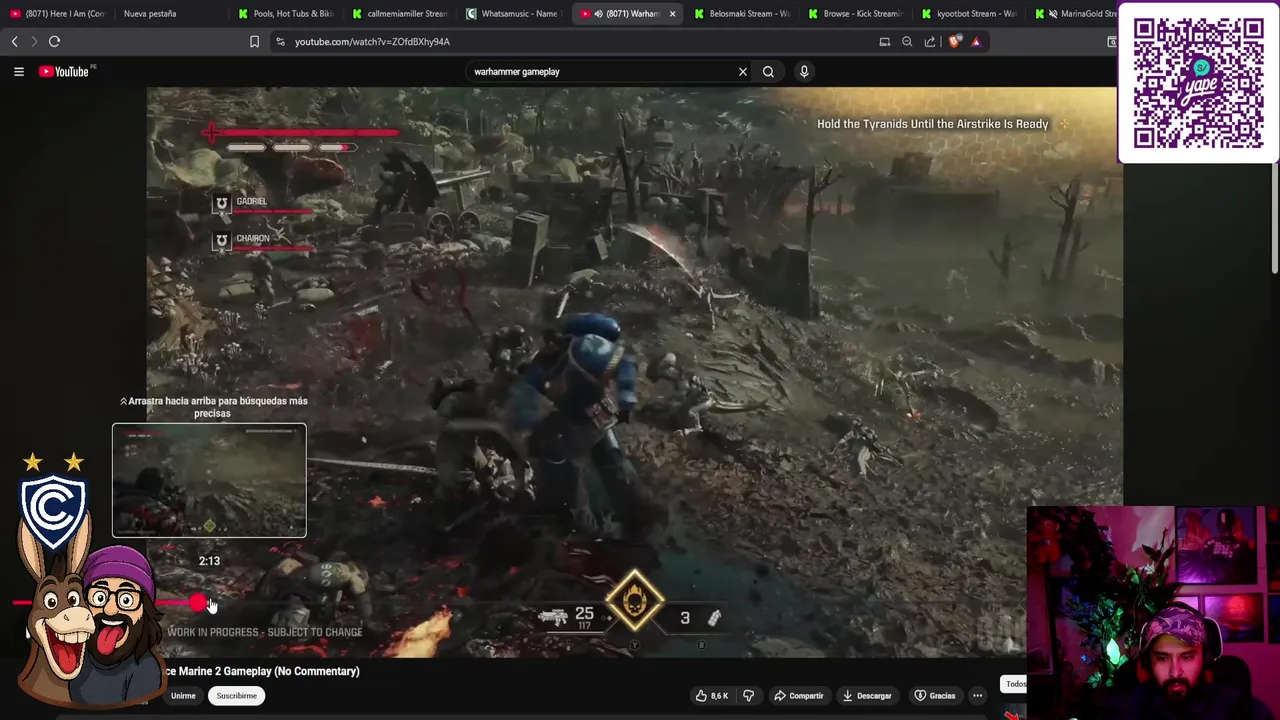1280x720 pixels.
Task: Reload the page with the refresh icon
Action: pyautogui.click(x=54, y=42)
